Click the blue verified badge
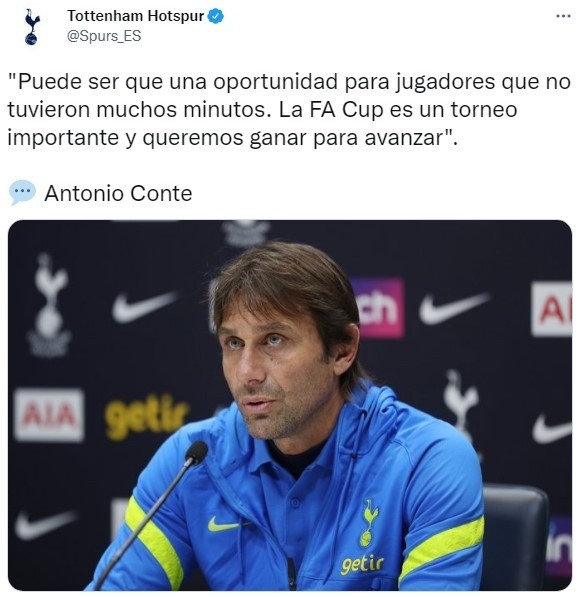This screenshot has height=597, width=579. point(216,16)
